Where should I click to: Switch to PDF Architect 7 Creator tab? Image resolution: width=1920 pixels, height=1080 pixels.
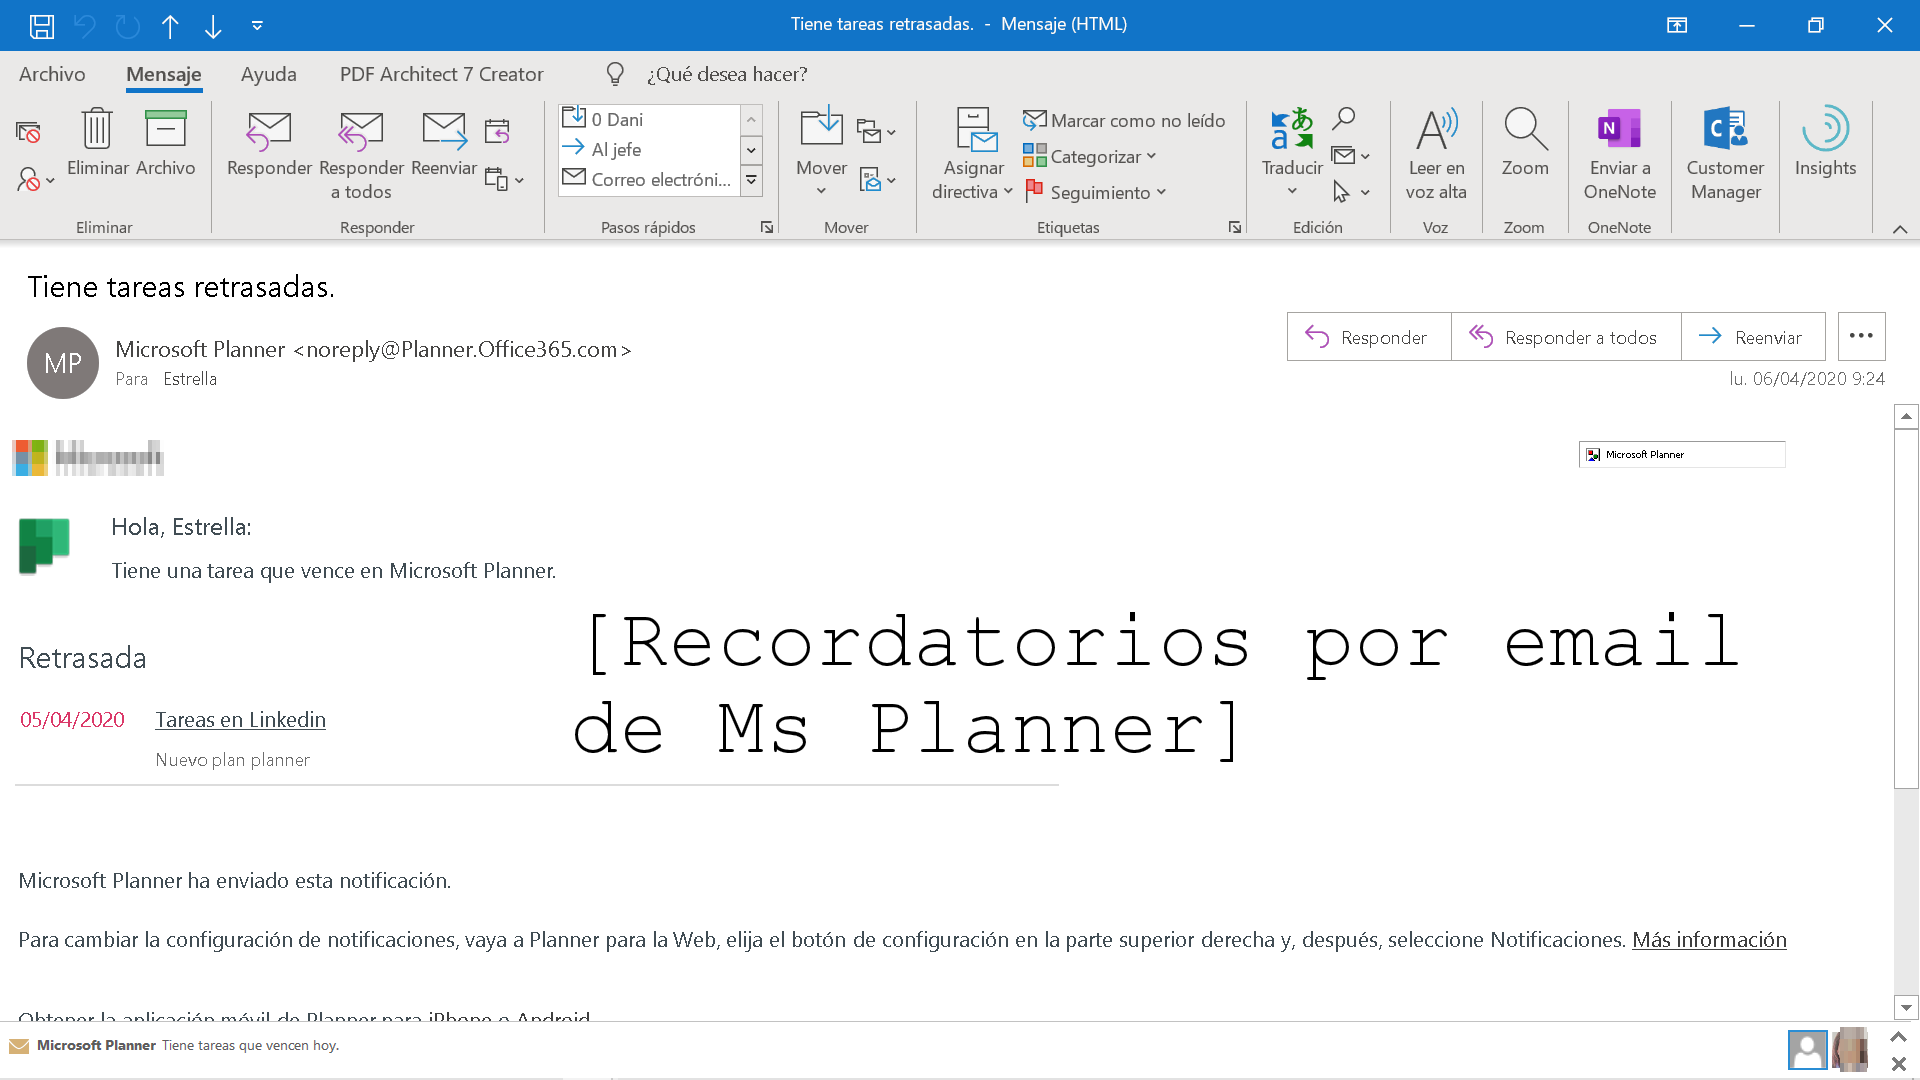(441, 74)
